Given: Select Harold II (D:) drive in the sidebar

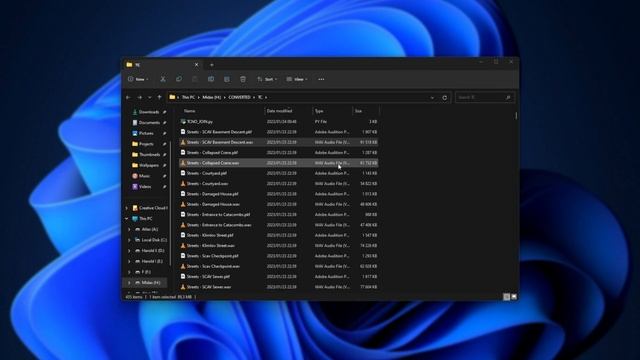Looking at the screenshot, I should (152, 251).
